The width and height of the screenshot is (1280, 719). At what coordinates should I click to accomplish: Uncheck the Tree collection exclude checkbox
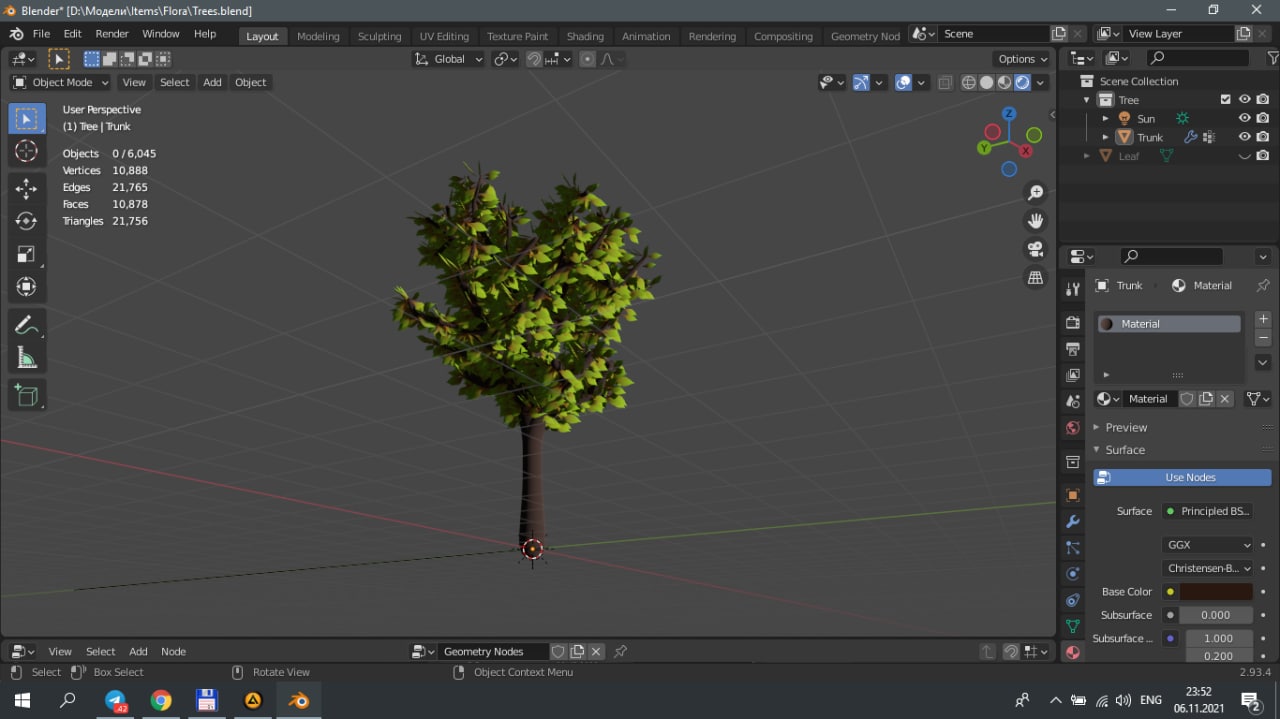pos(1225,100)
